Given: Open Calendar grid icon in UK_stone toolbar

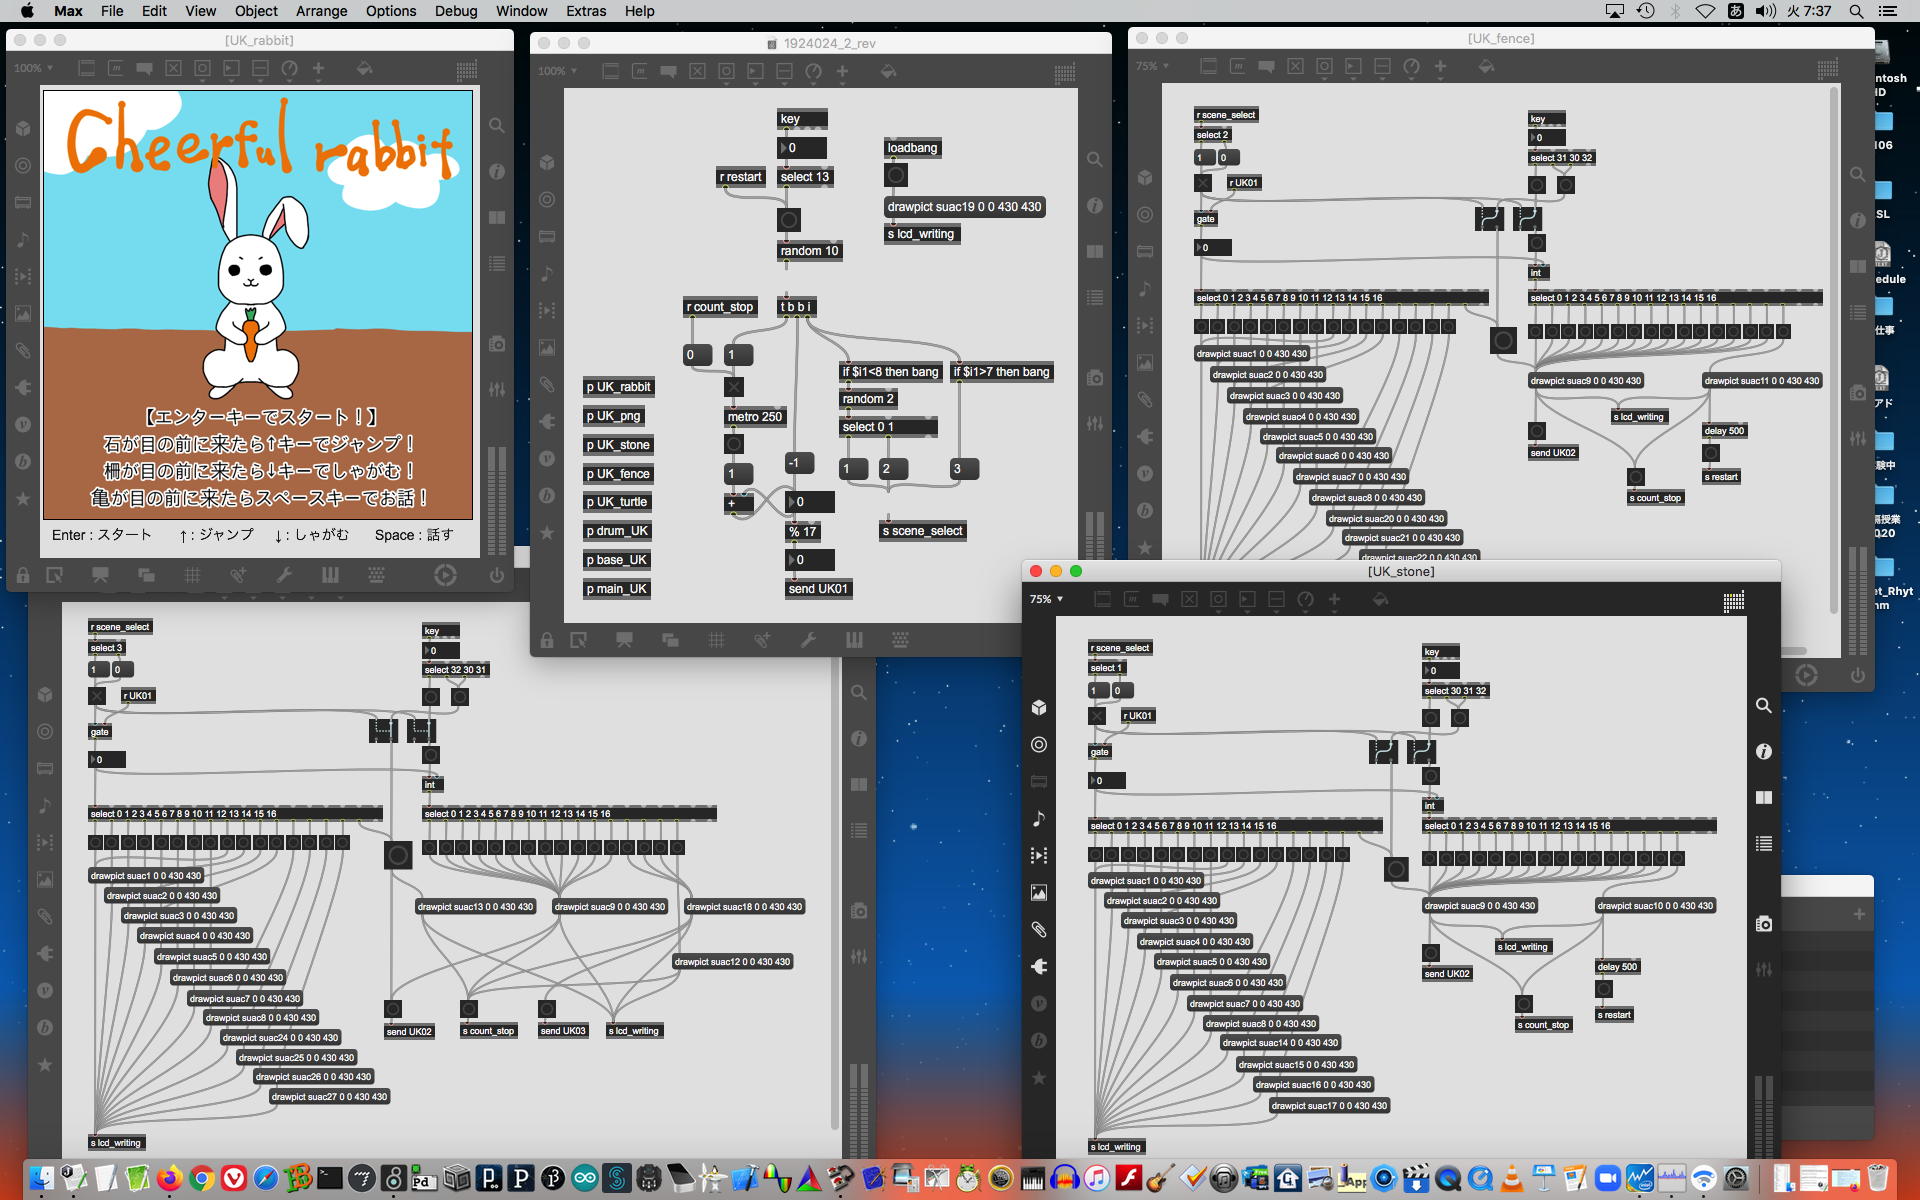Looking at the screenshot, I should click(1734, 600).
